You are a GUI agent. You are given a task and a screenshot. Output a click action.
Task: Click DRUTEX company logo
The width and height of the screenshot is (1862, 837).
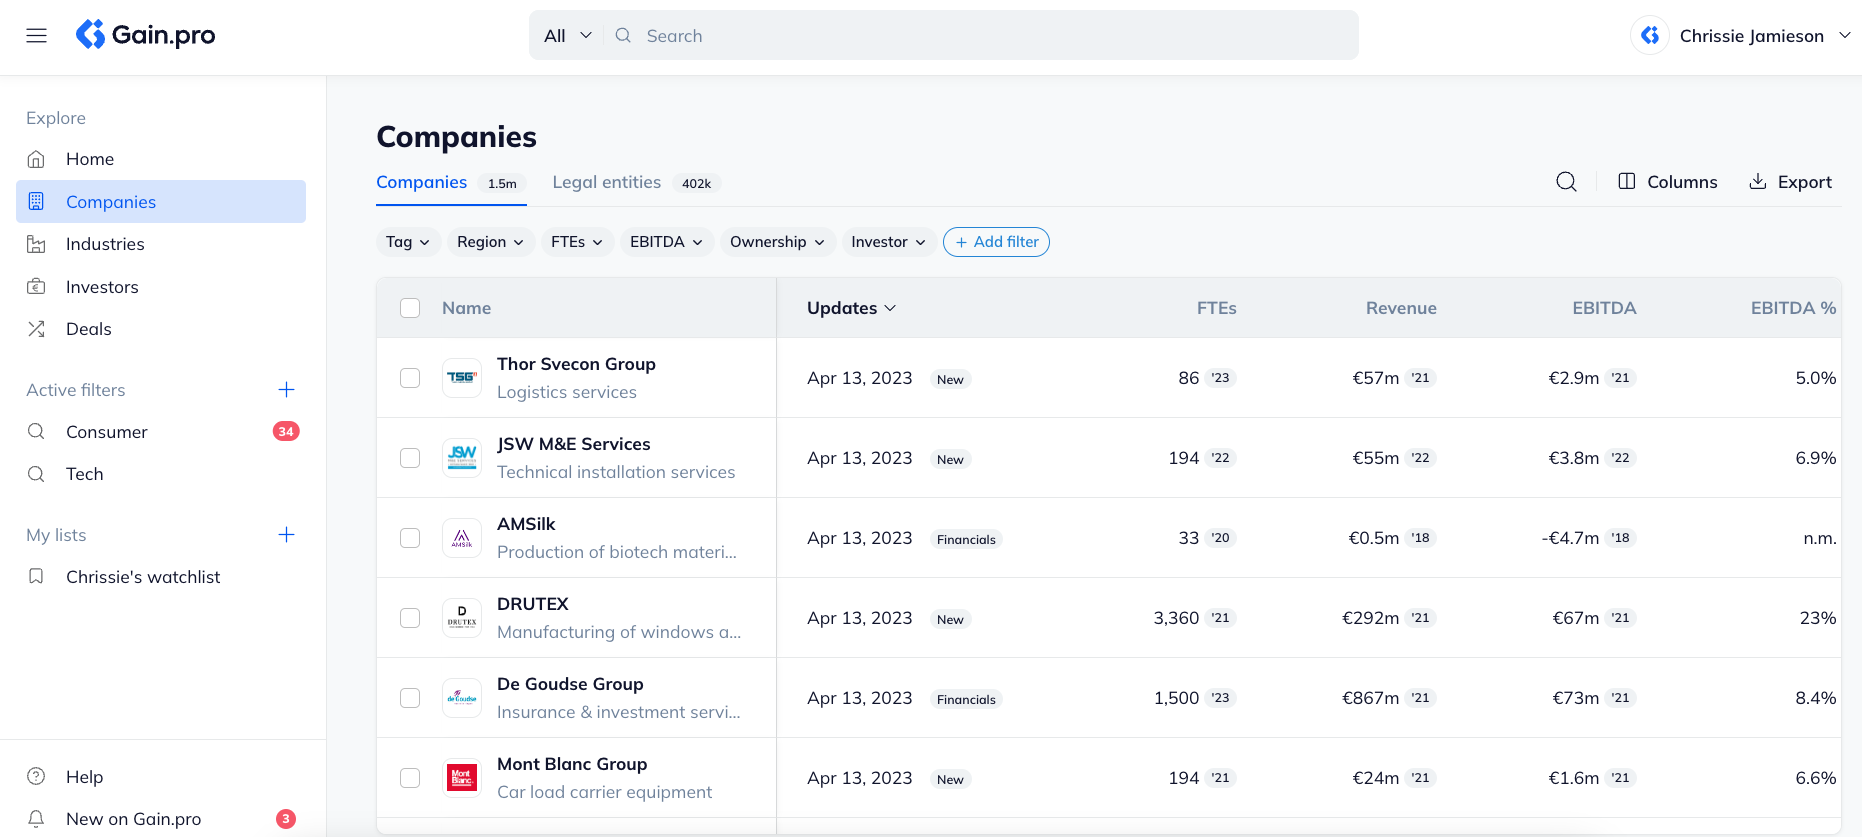pos(462,618)
